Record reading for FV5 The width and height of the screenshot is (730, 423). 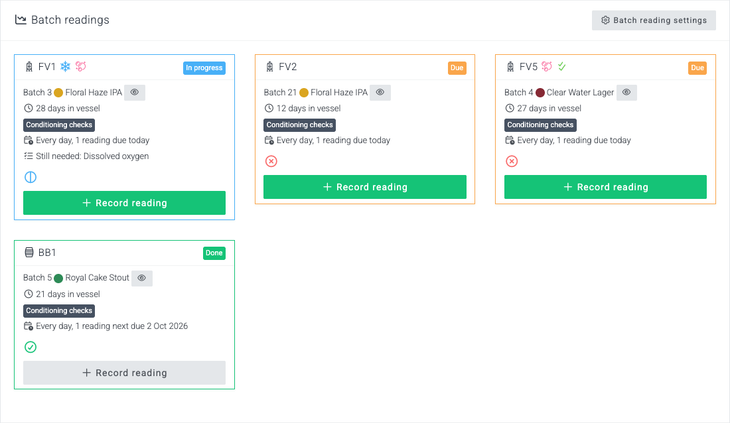(605, 187)
